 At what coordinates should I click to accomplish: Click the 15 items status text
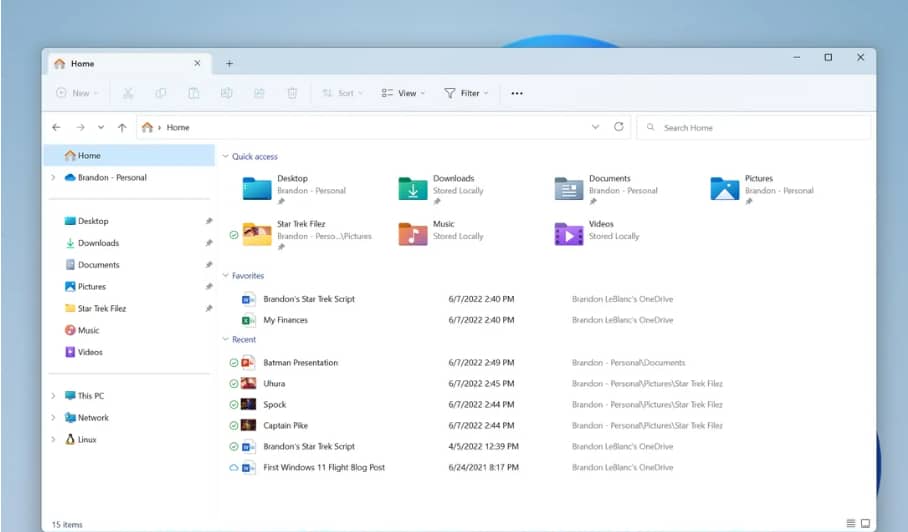pyautogui.click(x=67, y=524)
